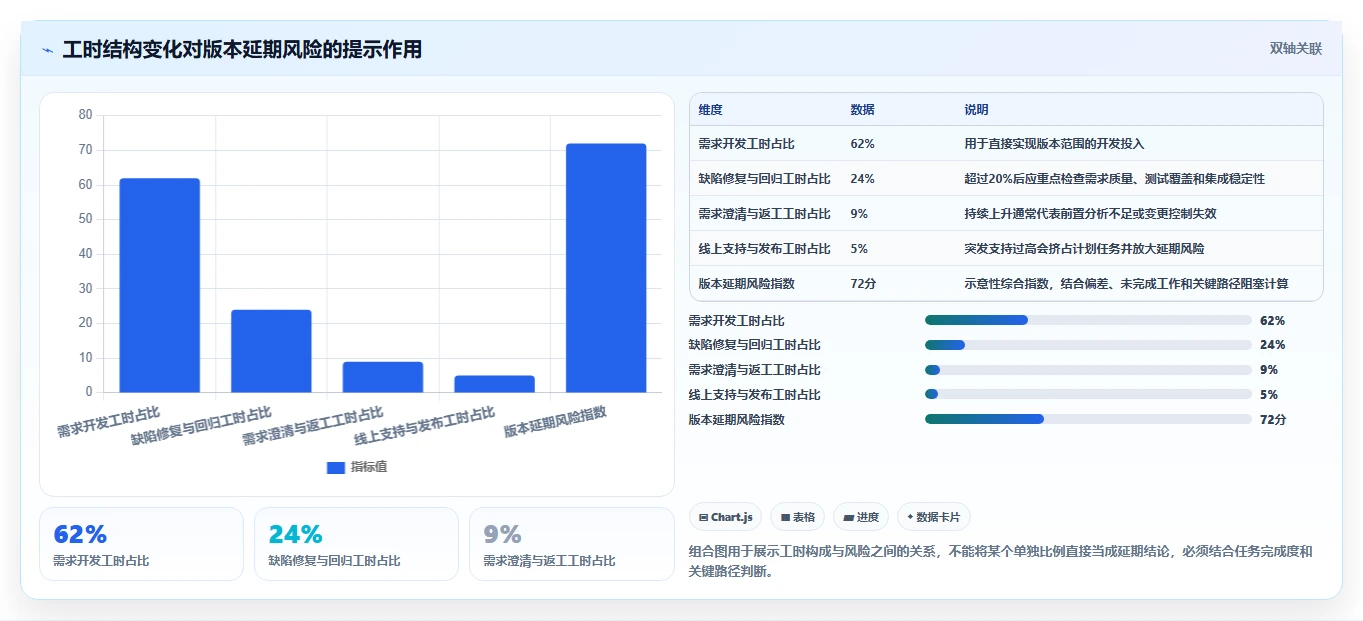Click the 72分 value in the table
1363x621 pixels.
point(863,283)
